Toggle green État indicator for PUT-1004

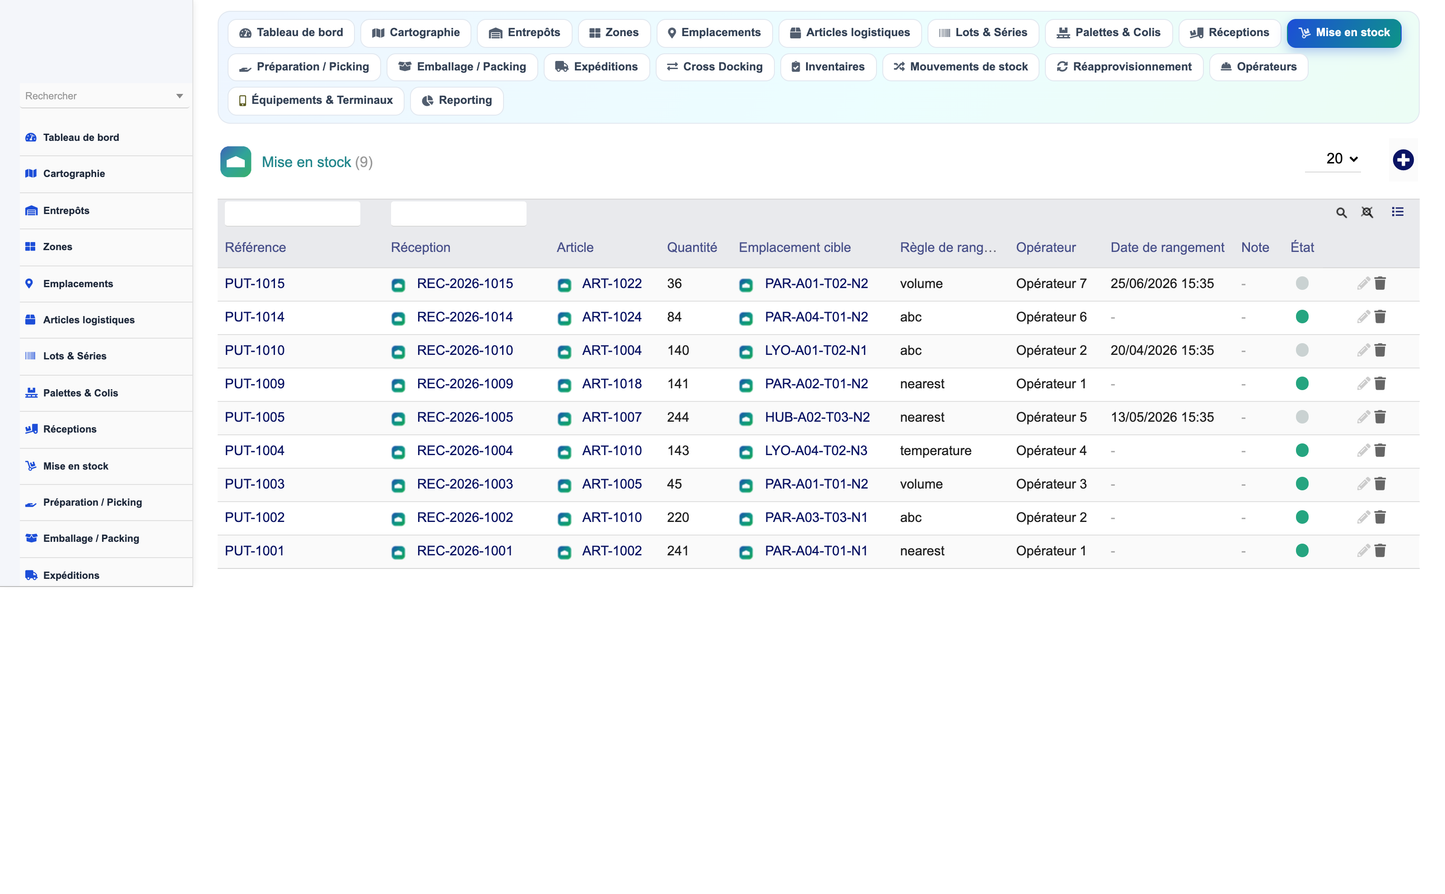coord(1302,451)
